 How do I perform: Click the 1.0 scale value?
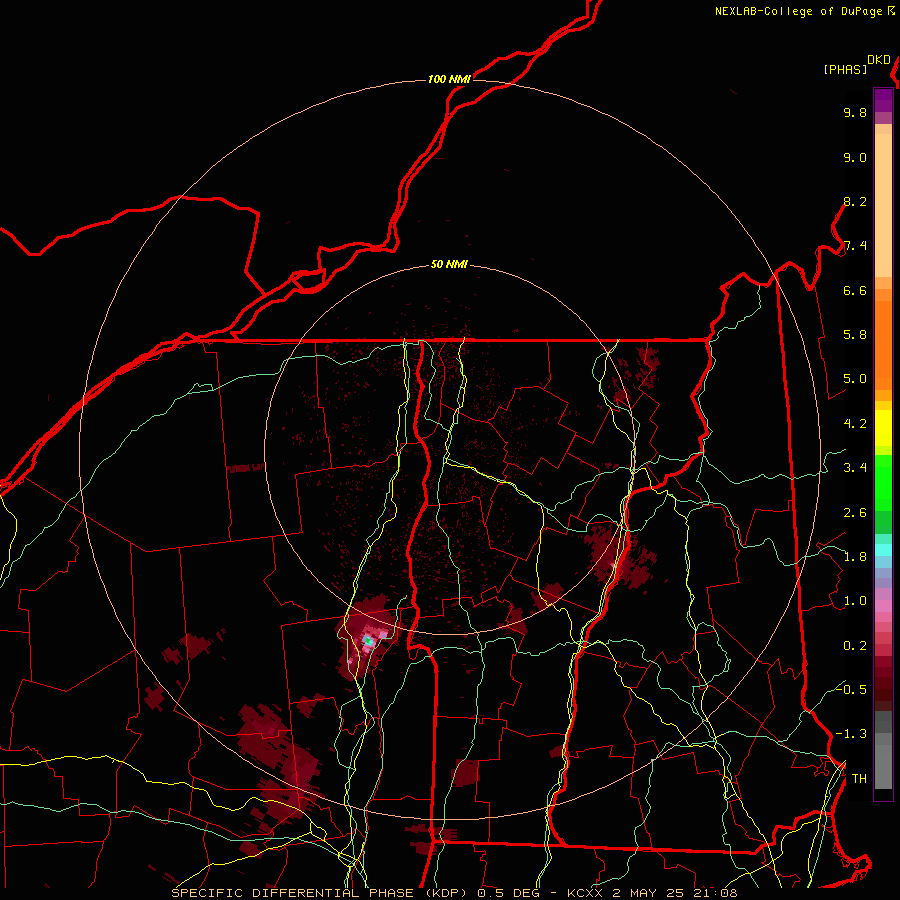pyautogui.click(x=855, y=602)
